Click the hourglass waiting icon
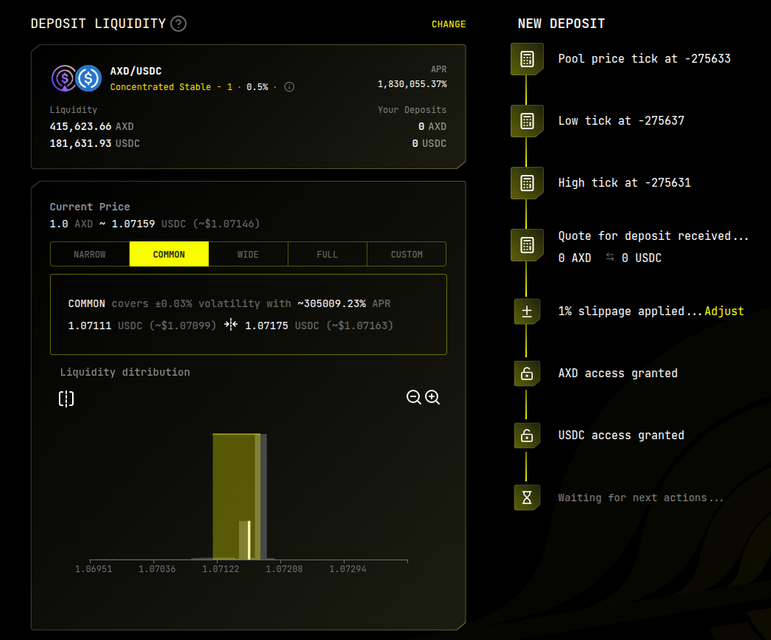771x640 pixels. click(x=526, y=498)
